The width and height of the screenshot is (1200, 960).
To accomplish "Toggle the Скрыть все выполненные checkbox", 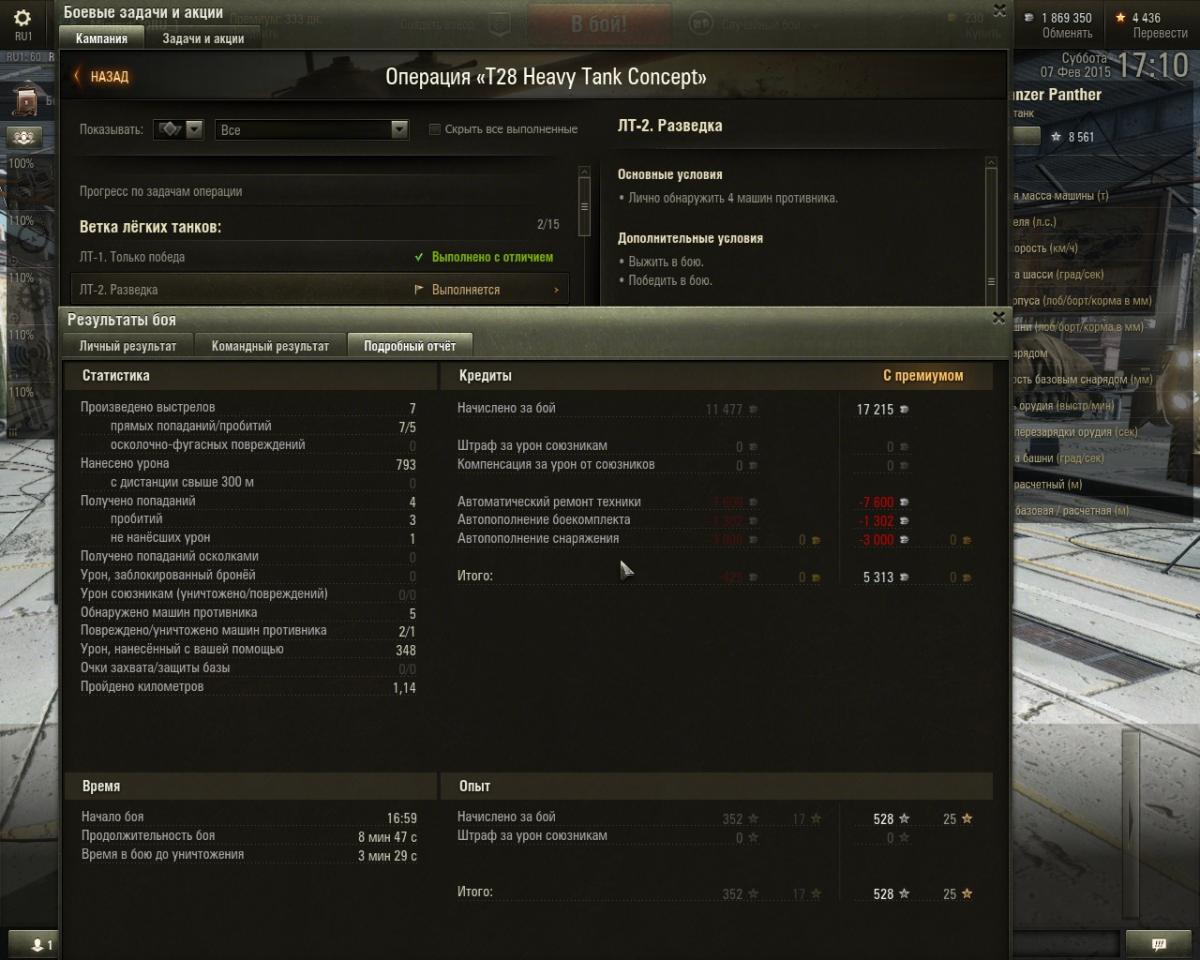I will tap(434, 129).
